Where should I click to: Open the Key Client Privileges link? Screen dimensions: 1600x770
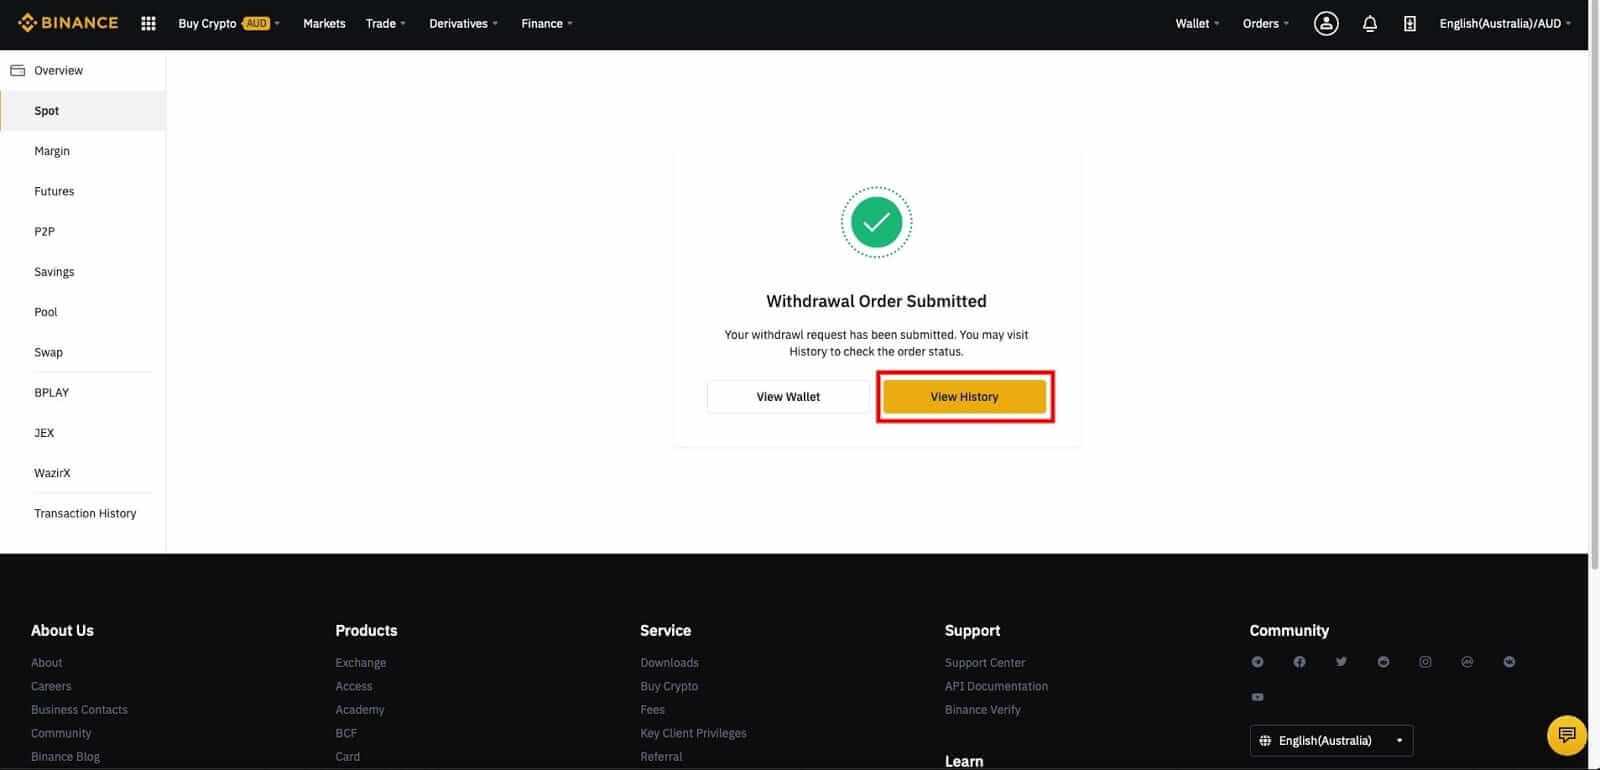(693, 733)
